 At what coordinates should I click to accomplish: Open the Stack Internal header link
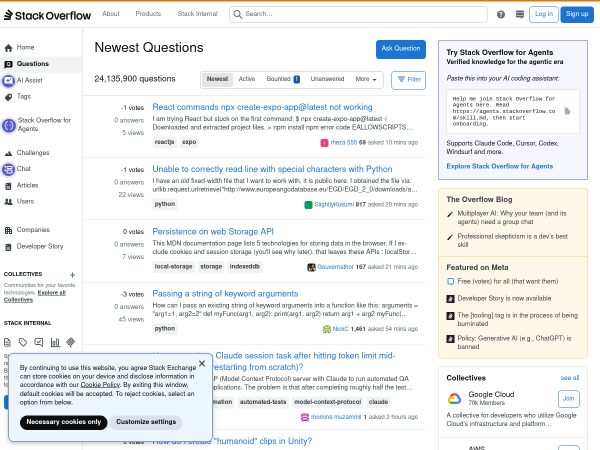click(197, 14)
